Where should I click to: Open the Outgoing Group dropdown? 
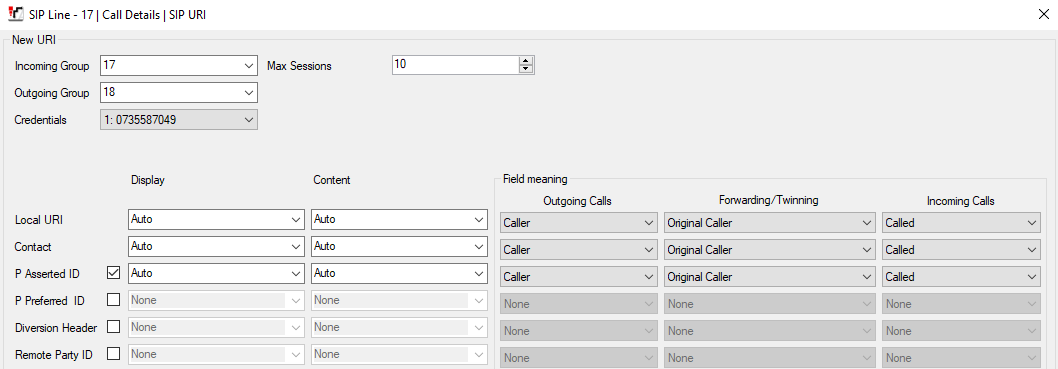tap(178, 92)
